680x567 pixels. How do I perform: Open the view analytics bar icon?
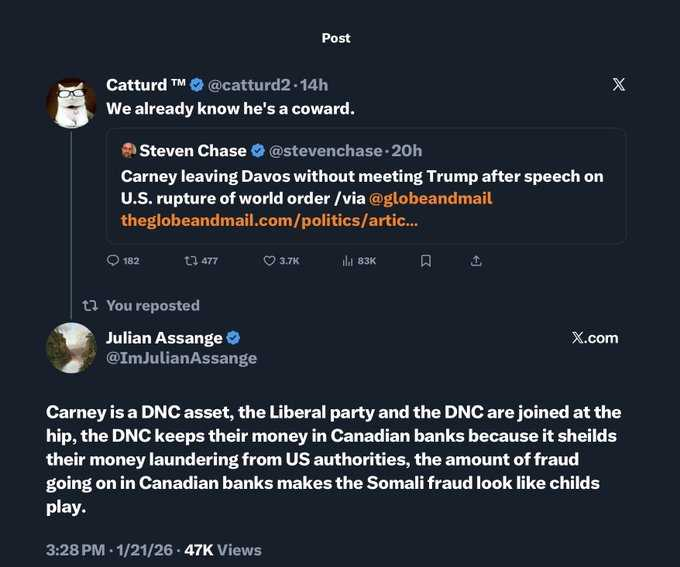(348, 261)
